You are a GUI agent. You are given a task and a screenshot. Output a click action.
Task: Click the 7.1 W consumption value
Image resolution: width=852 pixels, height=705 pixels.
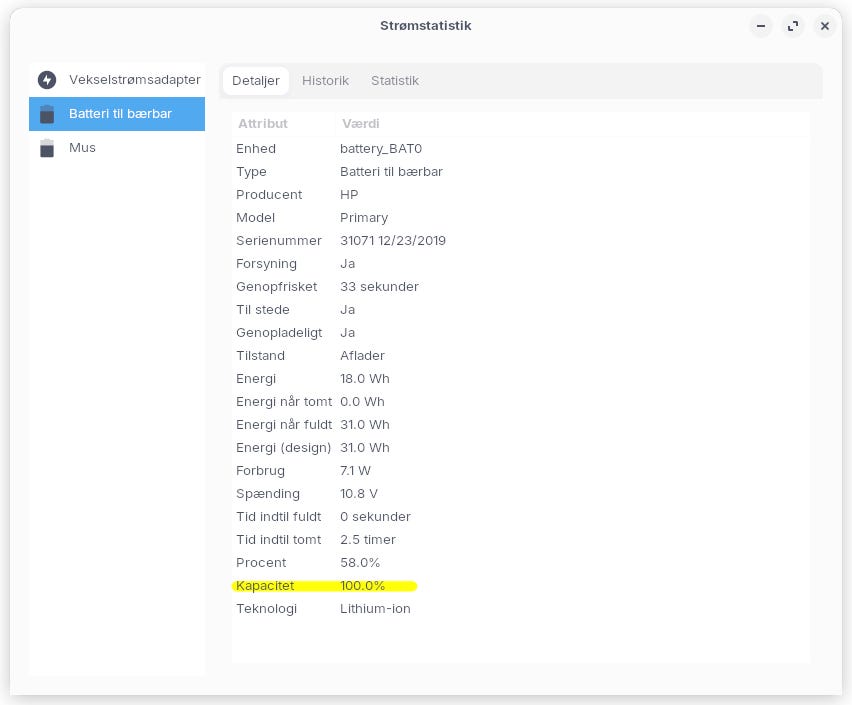point(355,471)
